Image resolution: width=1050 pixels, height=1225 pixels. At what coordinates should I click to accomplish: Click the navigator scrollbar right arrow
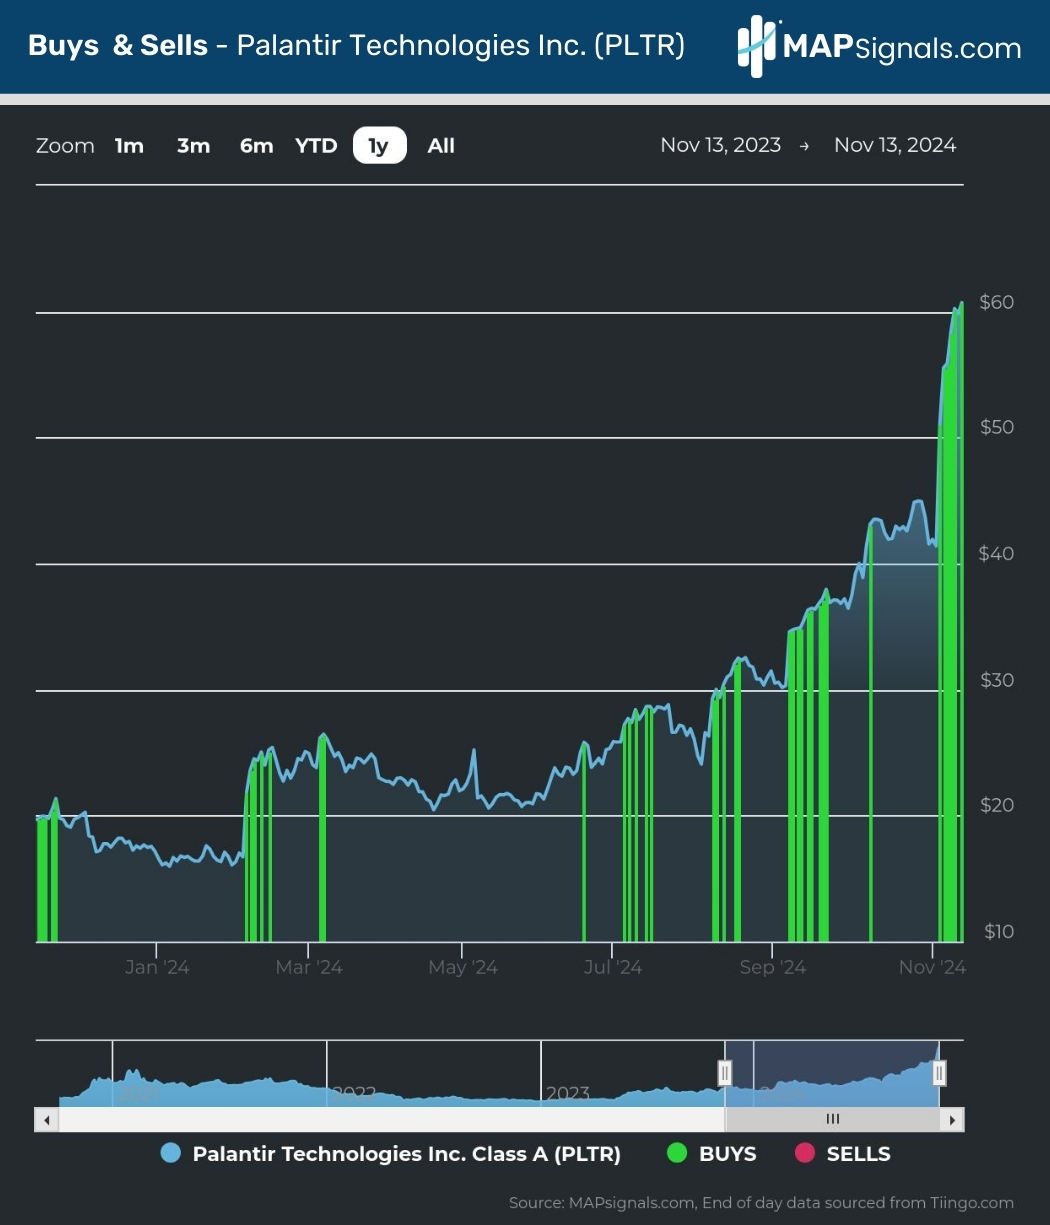953,1119
